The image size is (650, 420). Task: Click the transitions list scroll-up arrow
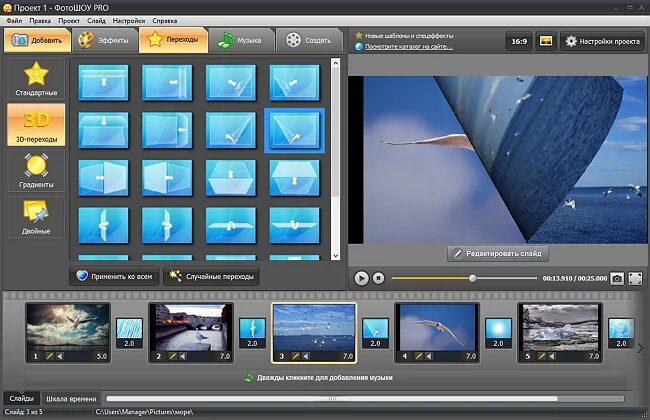coord(335,63)
